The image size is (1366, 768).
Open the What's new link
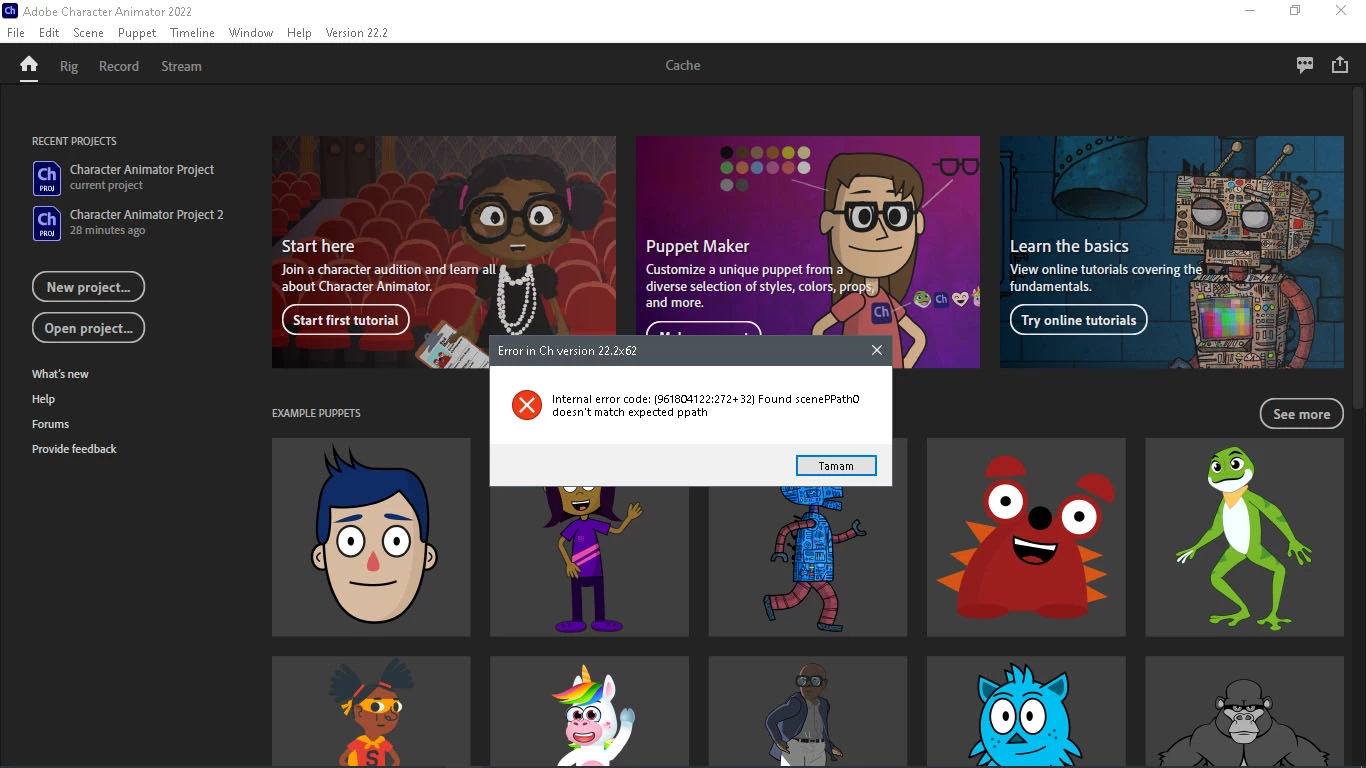tap(60, 374)
